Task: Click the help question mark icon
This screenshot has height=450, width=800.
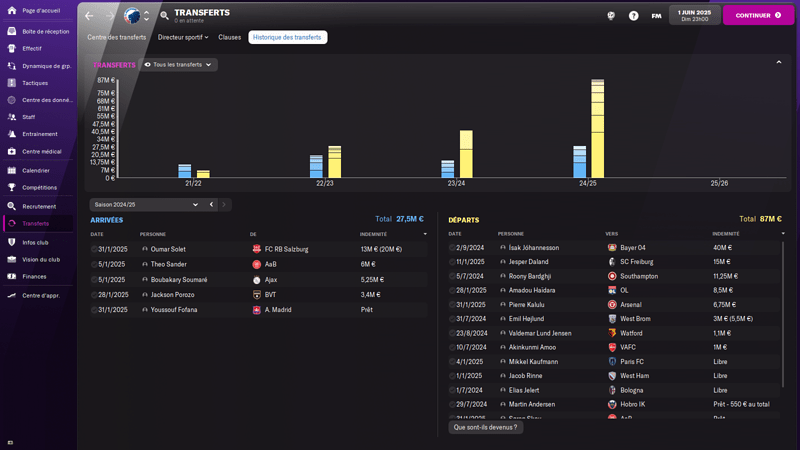Action: 633,16
